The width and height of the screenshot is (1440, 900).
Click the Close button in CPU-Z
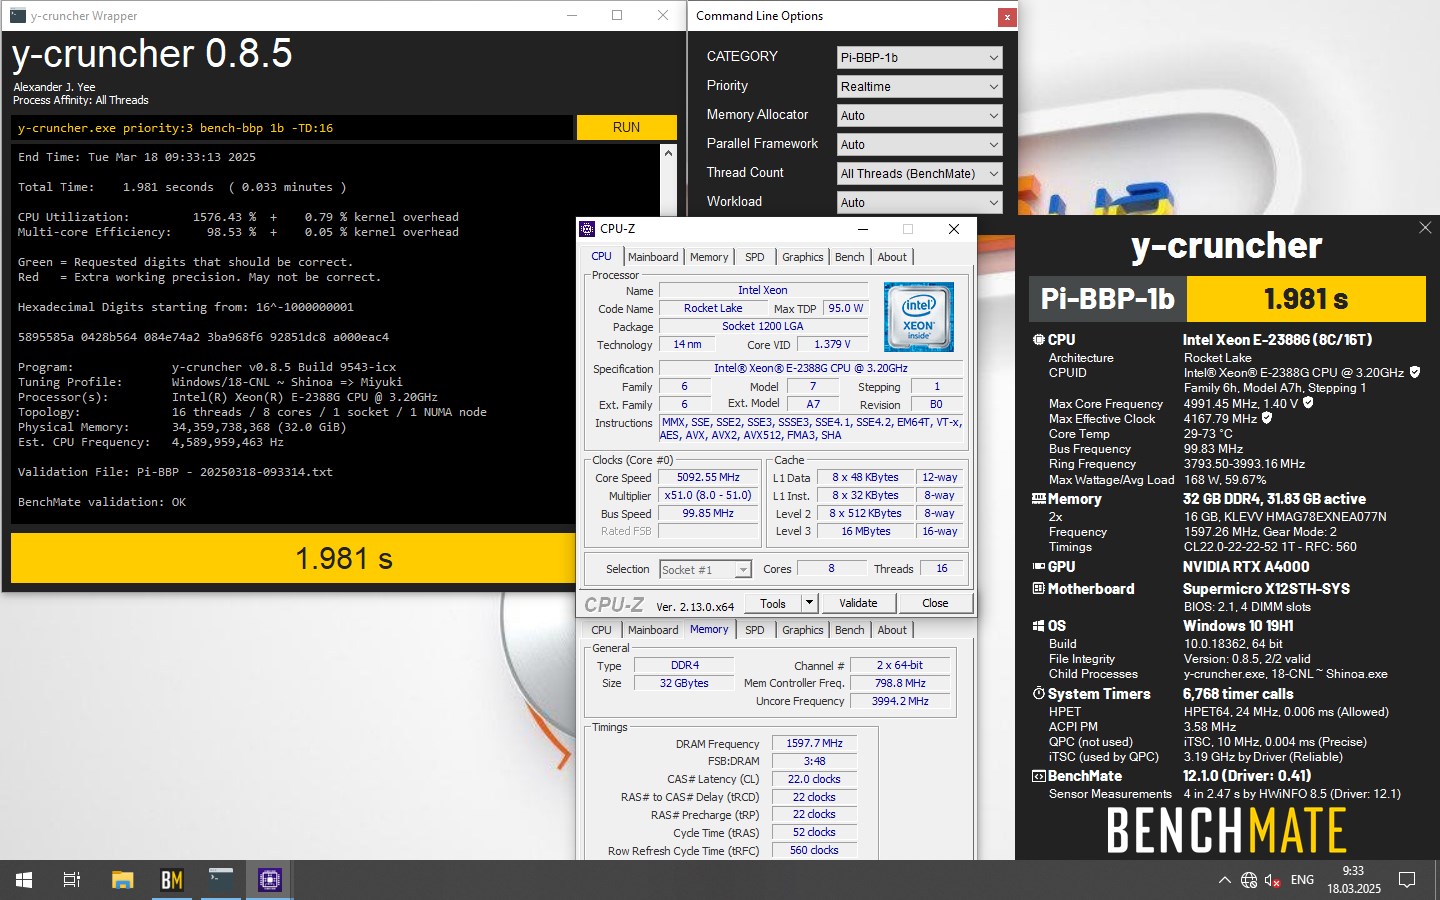tap(935, 603)
